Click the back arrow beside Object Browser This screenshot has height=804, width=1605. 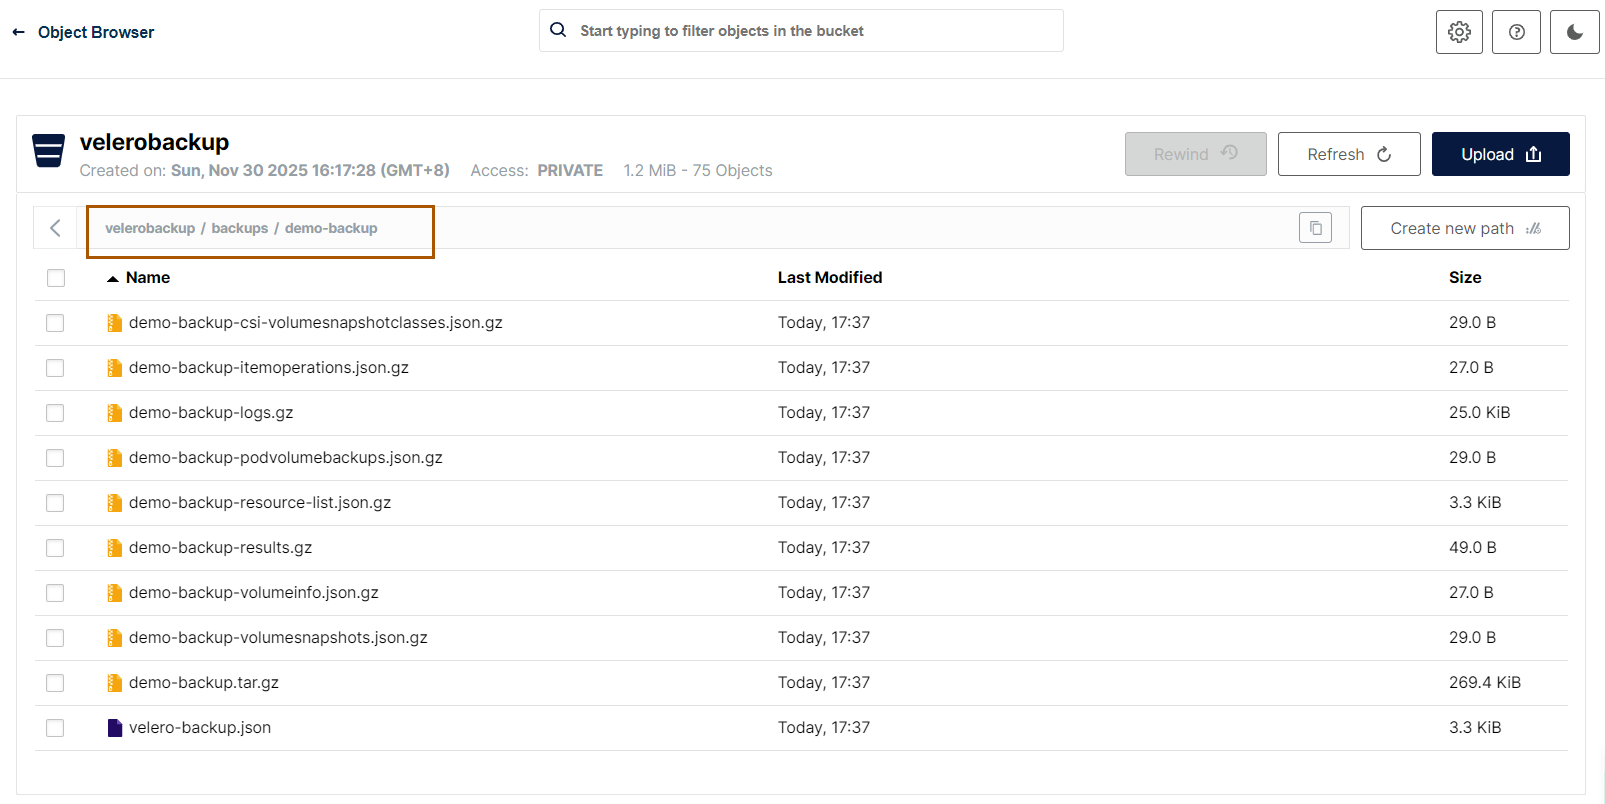point(18,32)
